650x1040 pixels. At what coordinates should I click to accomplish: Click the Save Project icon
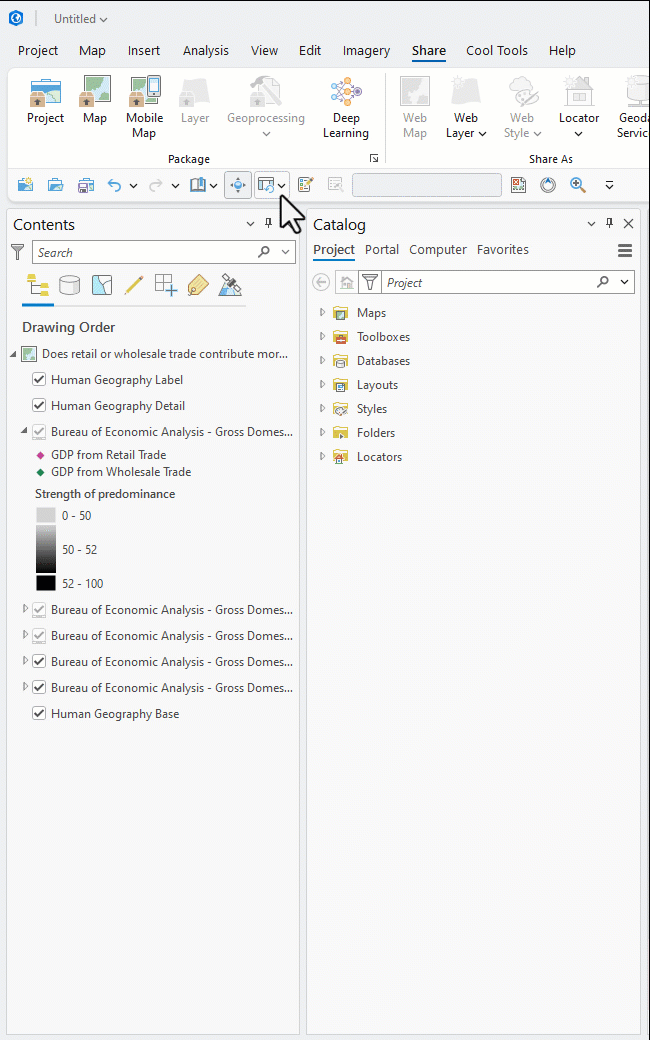[x=85, y=184]
